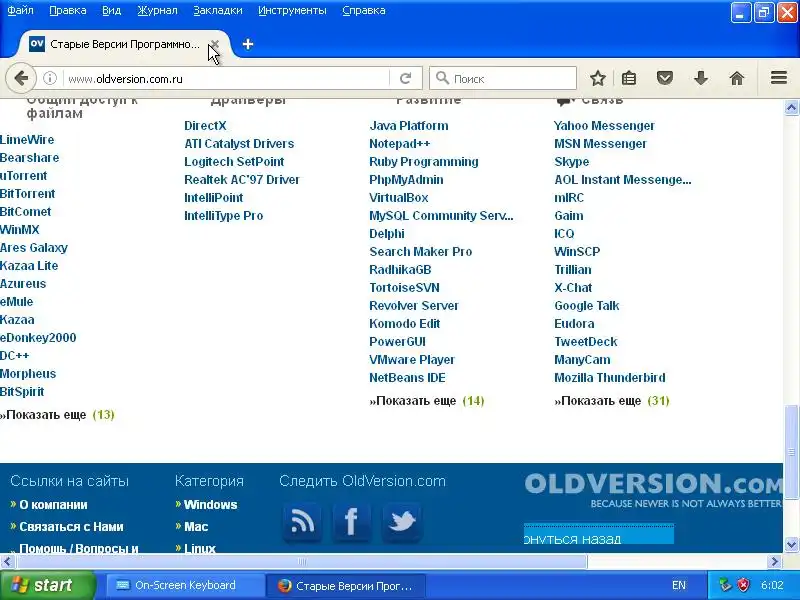Screen dimensions: 800x600
Task: Open the VirtualBox link
Action: pyautogui.click(x=398, y=198)
